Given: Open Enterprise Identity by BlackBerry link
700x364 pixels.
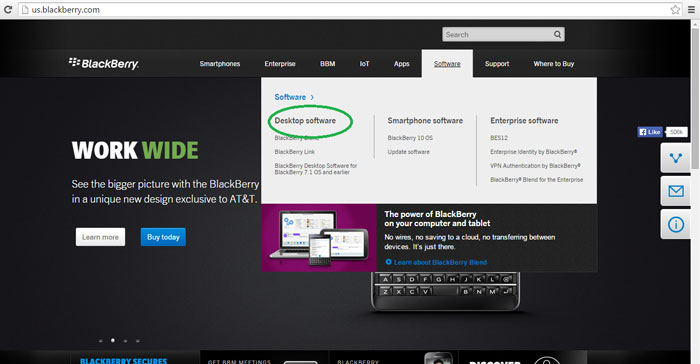Looking at the screenshot, I should pyautogui.click(x=533, y=152).
